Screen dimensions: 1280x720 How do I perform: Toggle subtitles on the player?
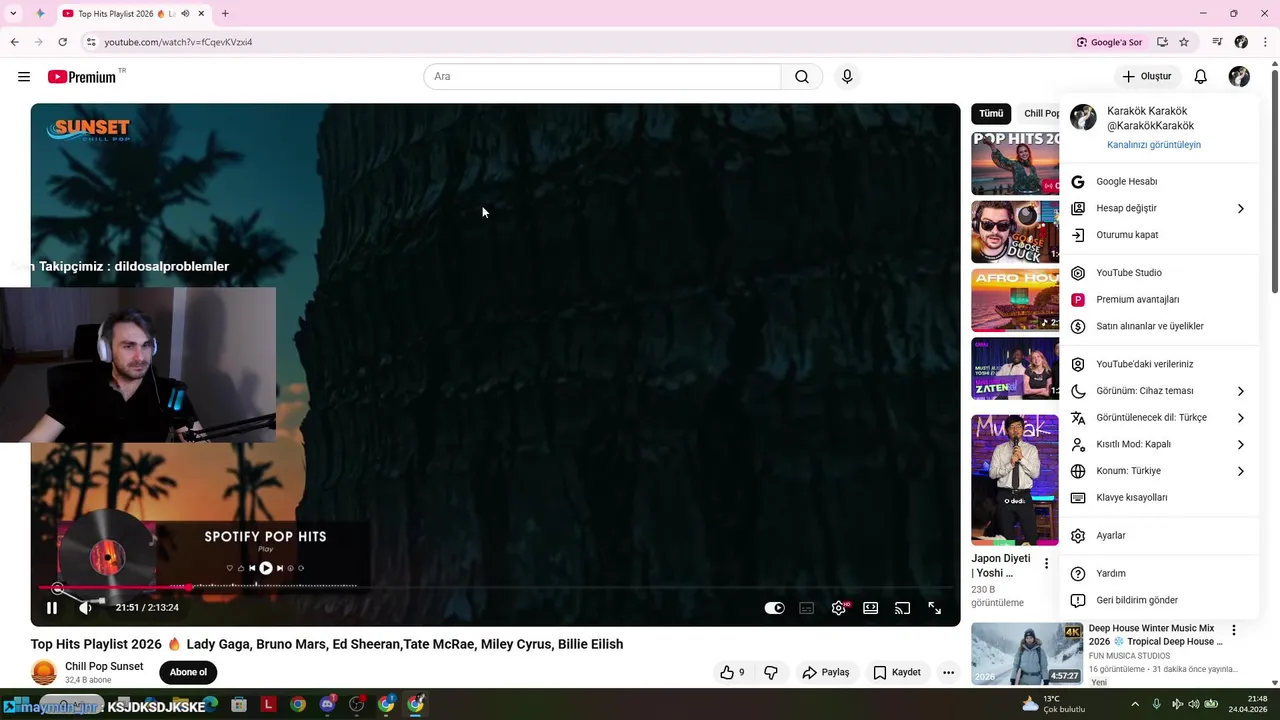point(807,608)
